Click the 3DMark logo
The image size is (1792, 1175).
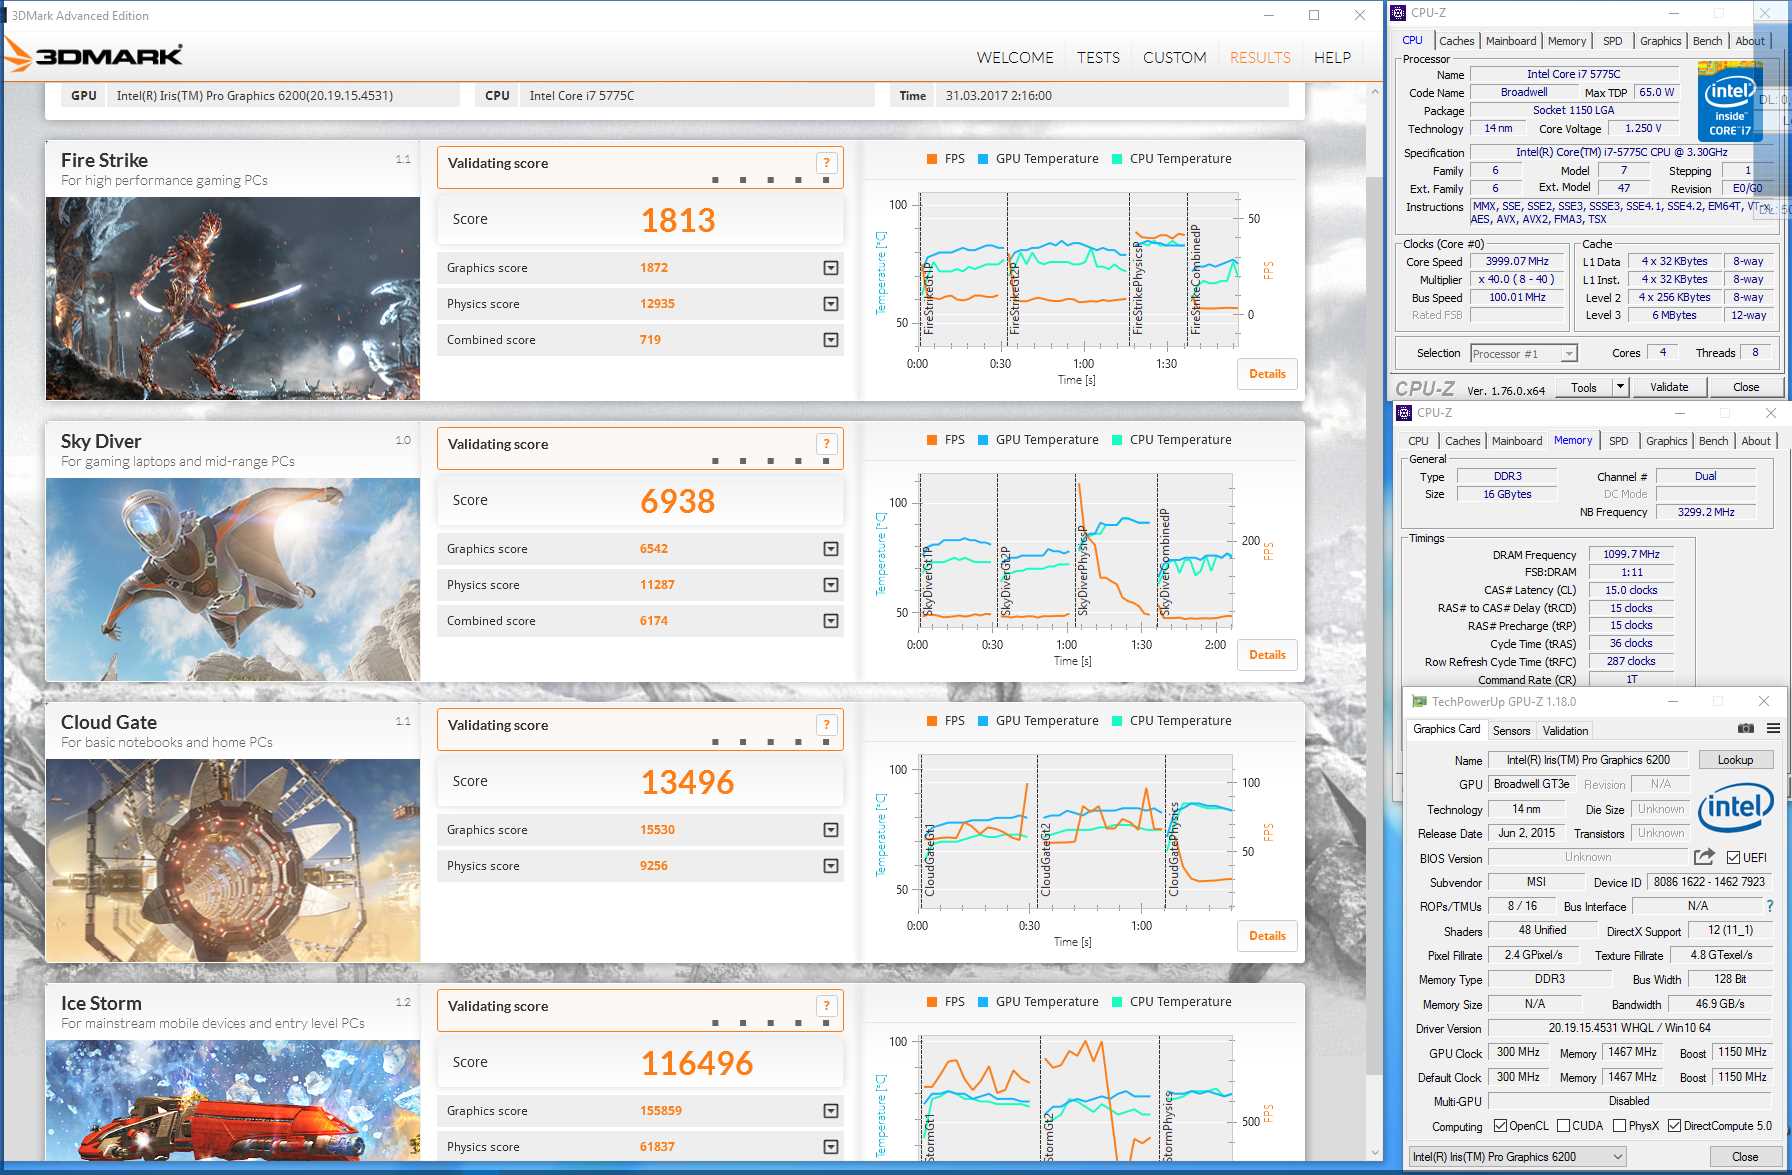(94, 55)
